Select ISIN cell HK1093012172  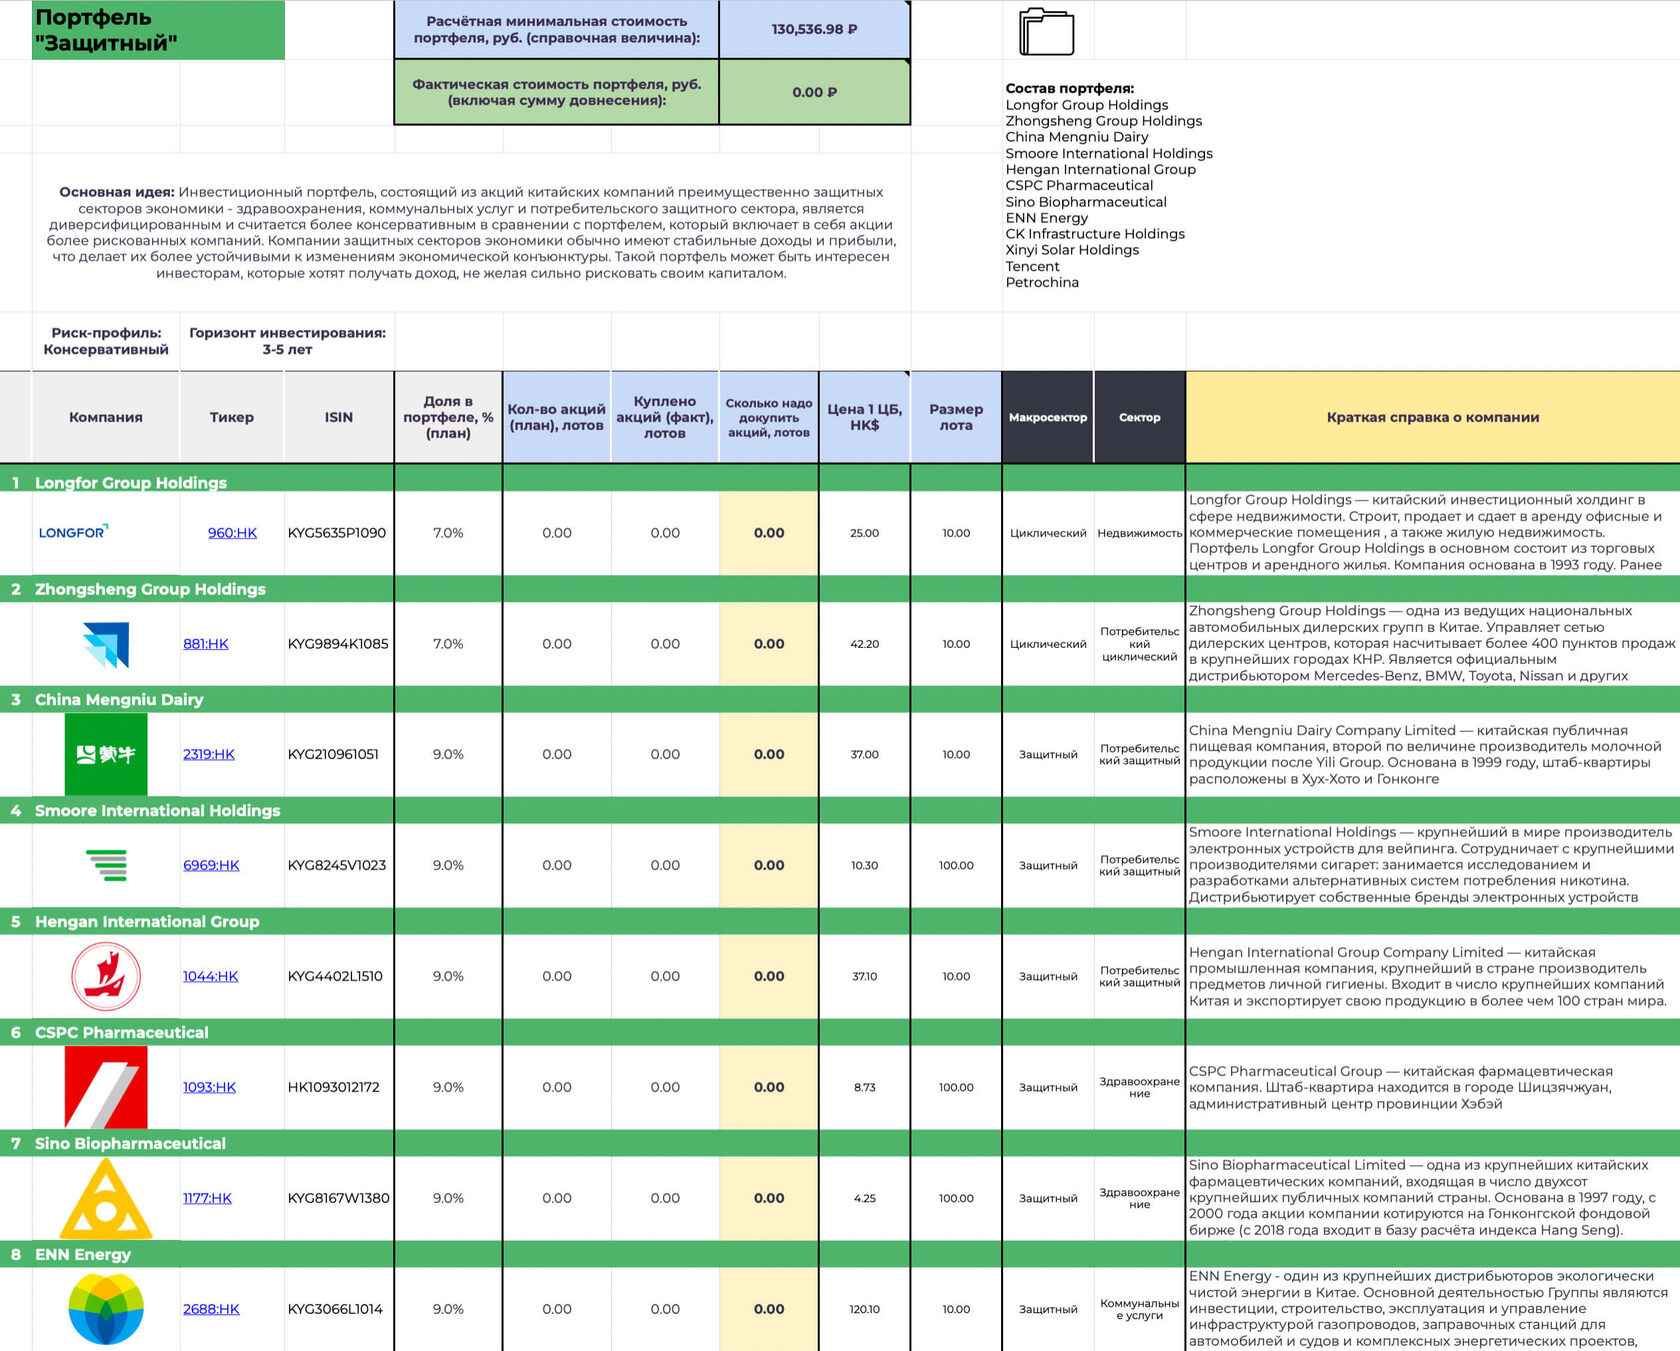[339, 1087]
